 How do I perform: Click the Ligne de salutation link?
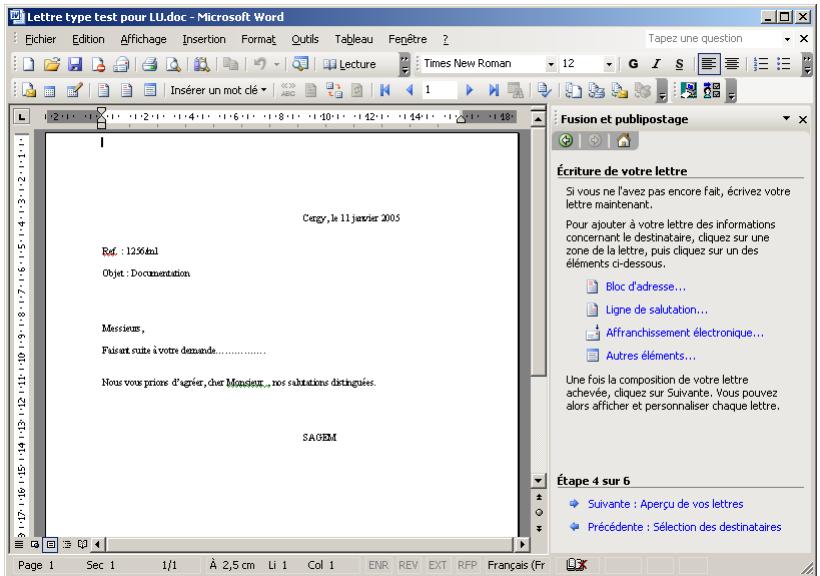coord(656,310)
